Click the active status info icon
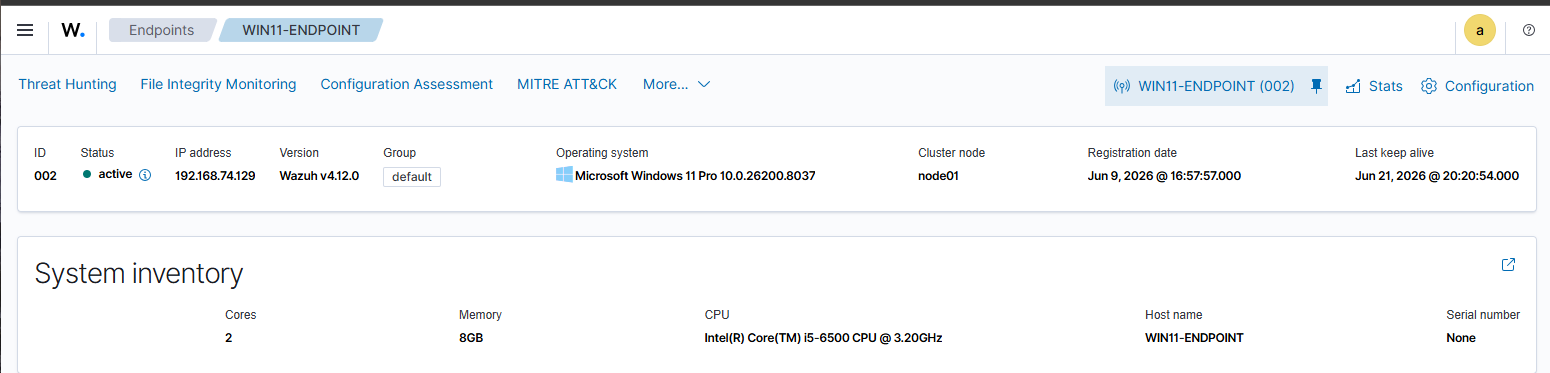The image size is (1550, 373). pos(144,175)
